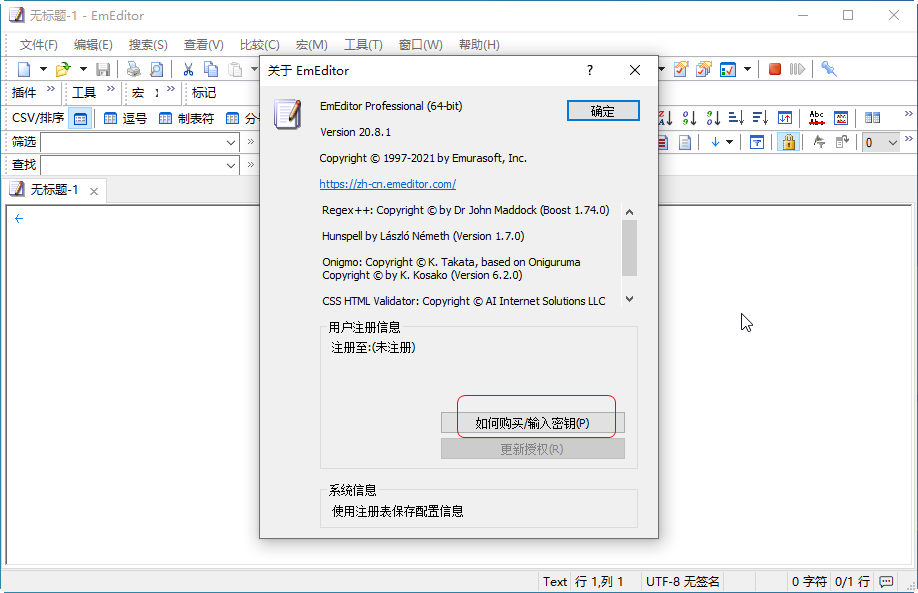Sort numerically descending with the 9-0 arrow icon
The width and height of the screenshot is (918, 593).
(x=713, y=118)
